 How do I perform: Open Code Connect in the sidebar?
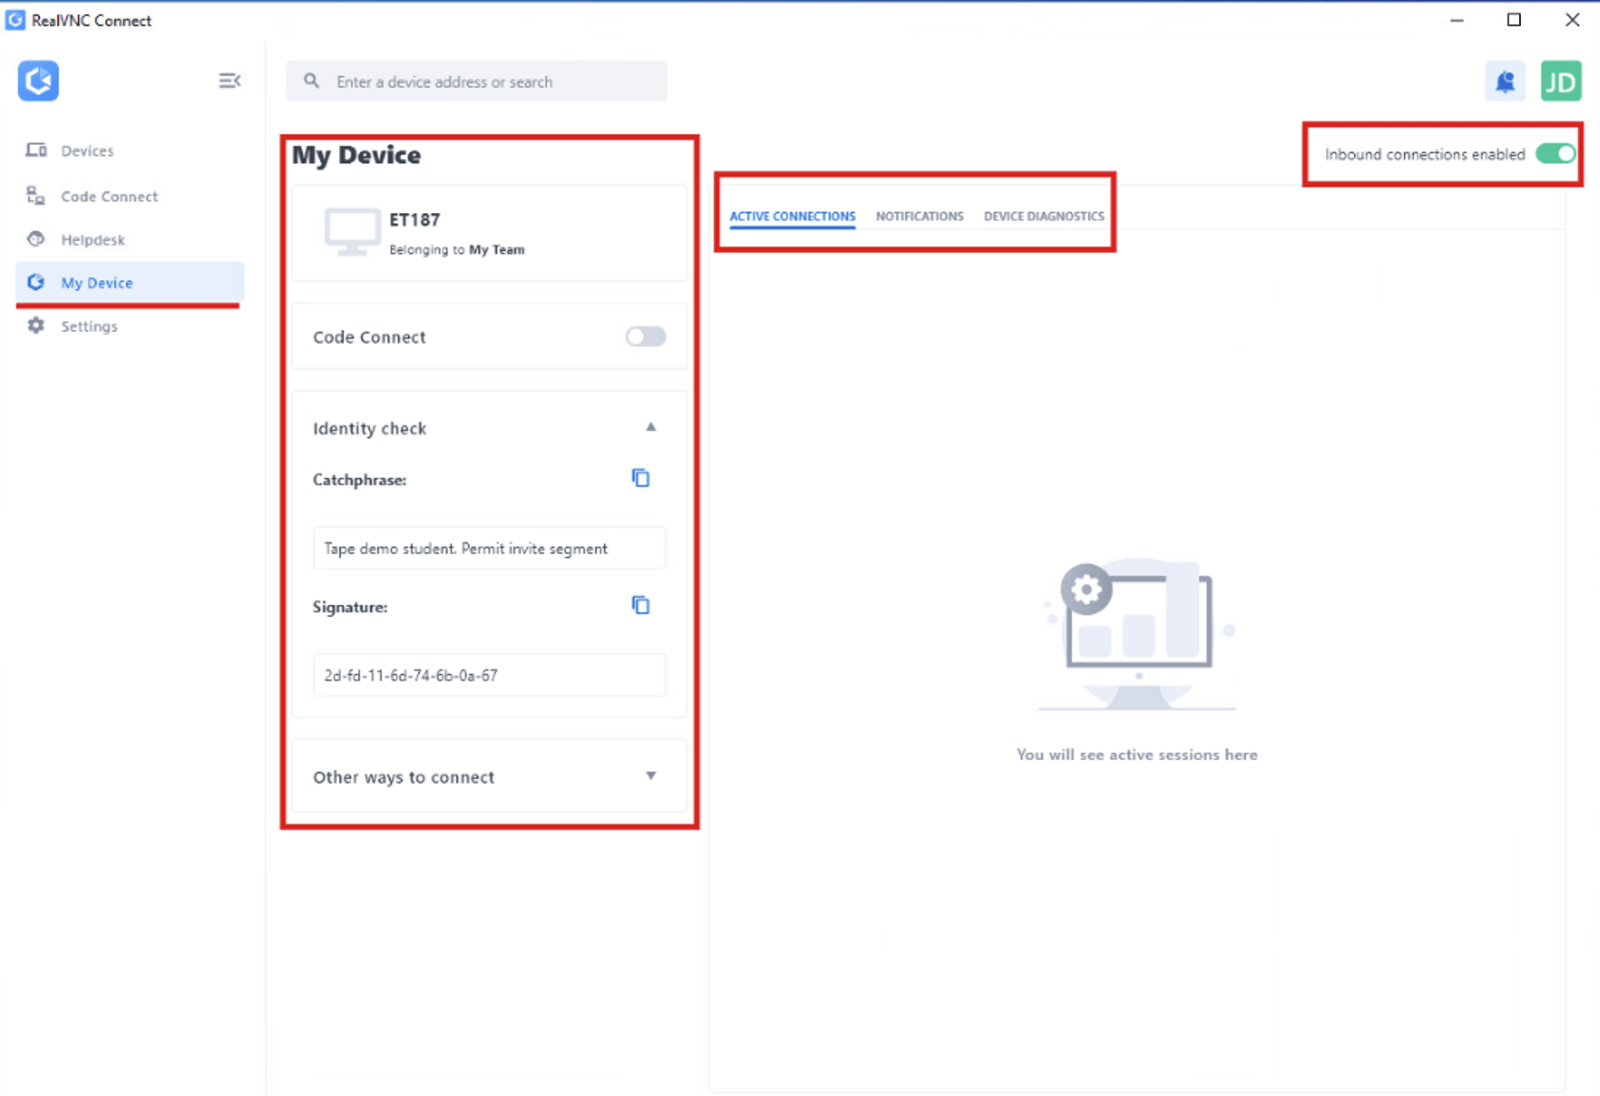tap(109, 197)
